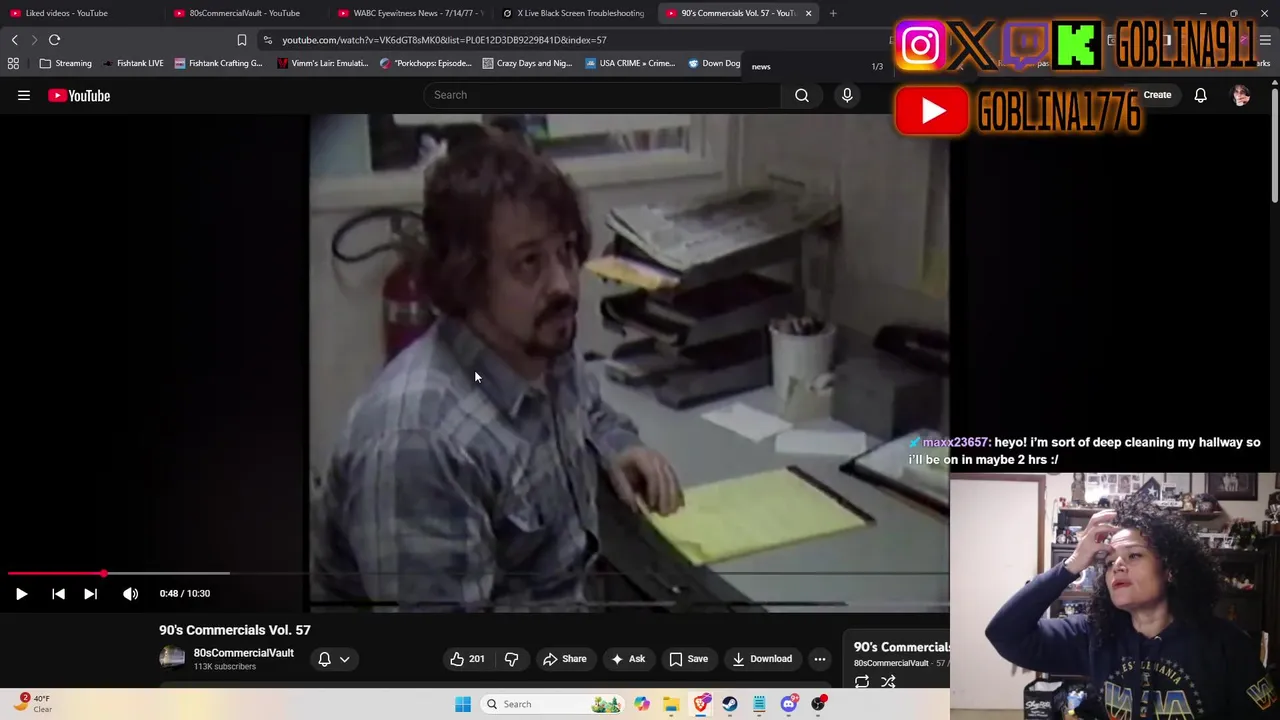Switch to Liked videos tab

tap(80, 13)
